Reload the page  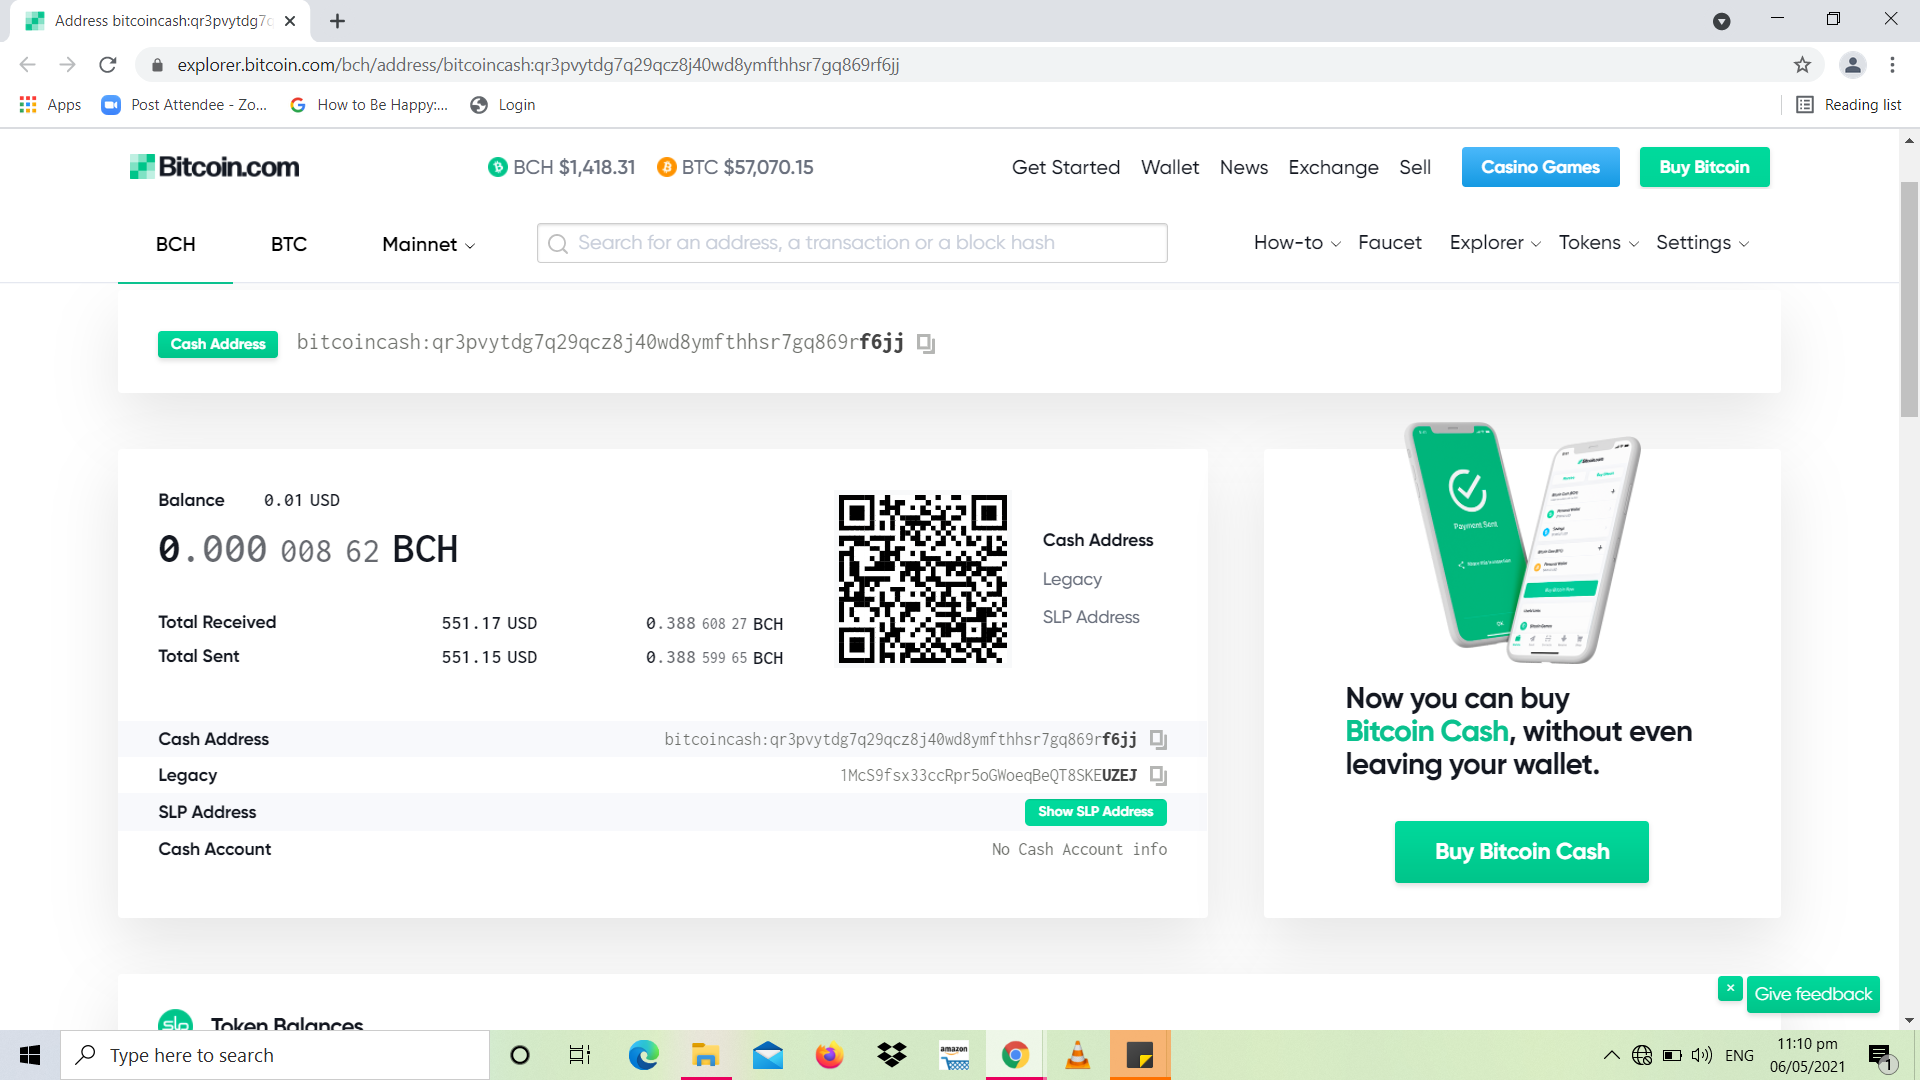(x=108, y=65)
